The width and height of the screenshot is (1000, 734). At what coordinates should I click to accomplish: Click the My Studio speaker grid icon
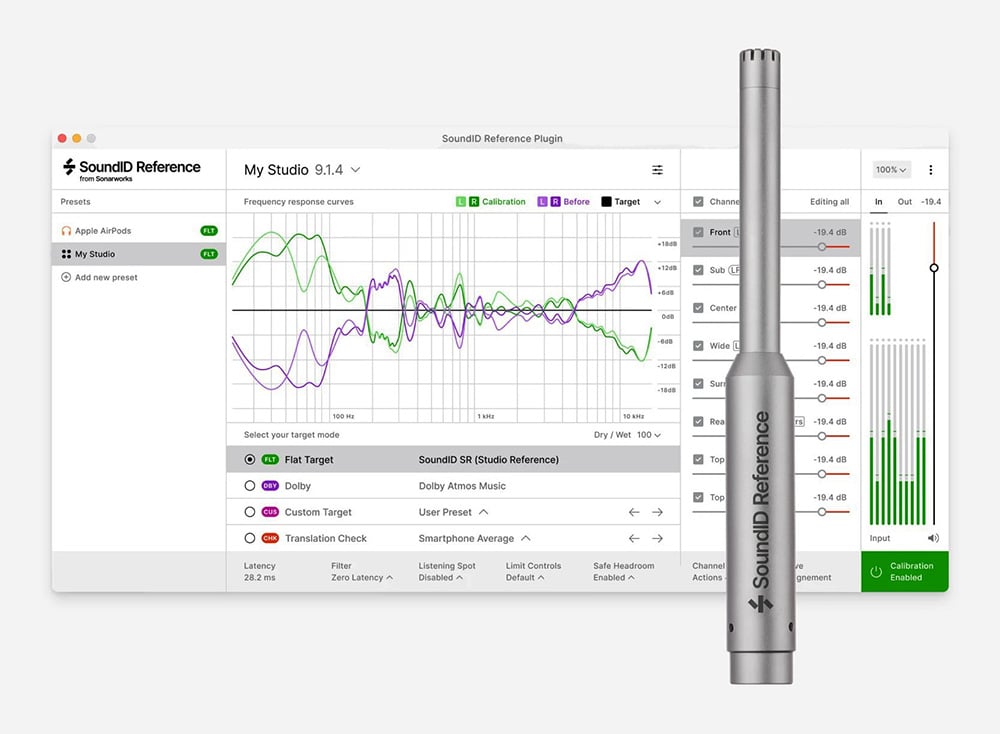[66, 254]
